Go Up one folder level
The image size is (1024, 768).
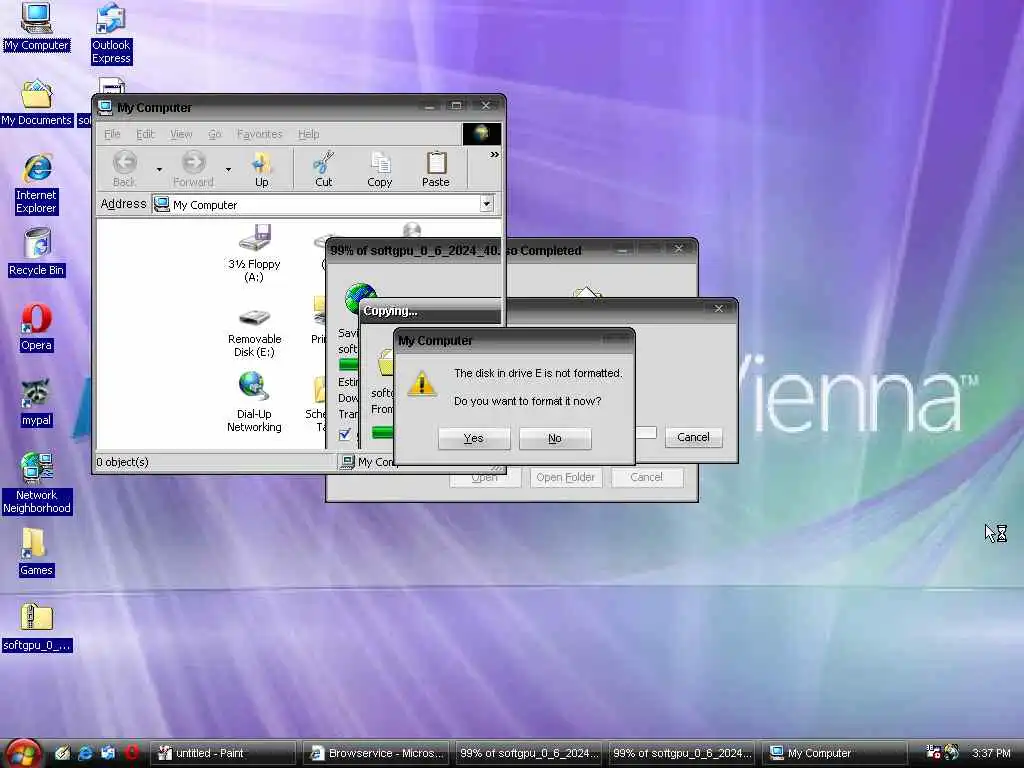262,168
